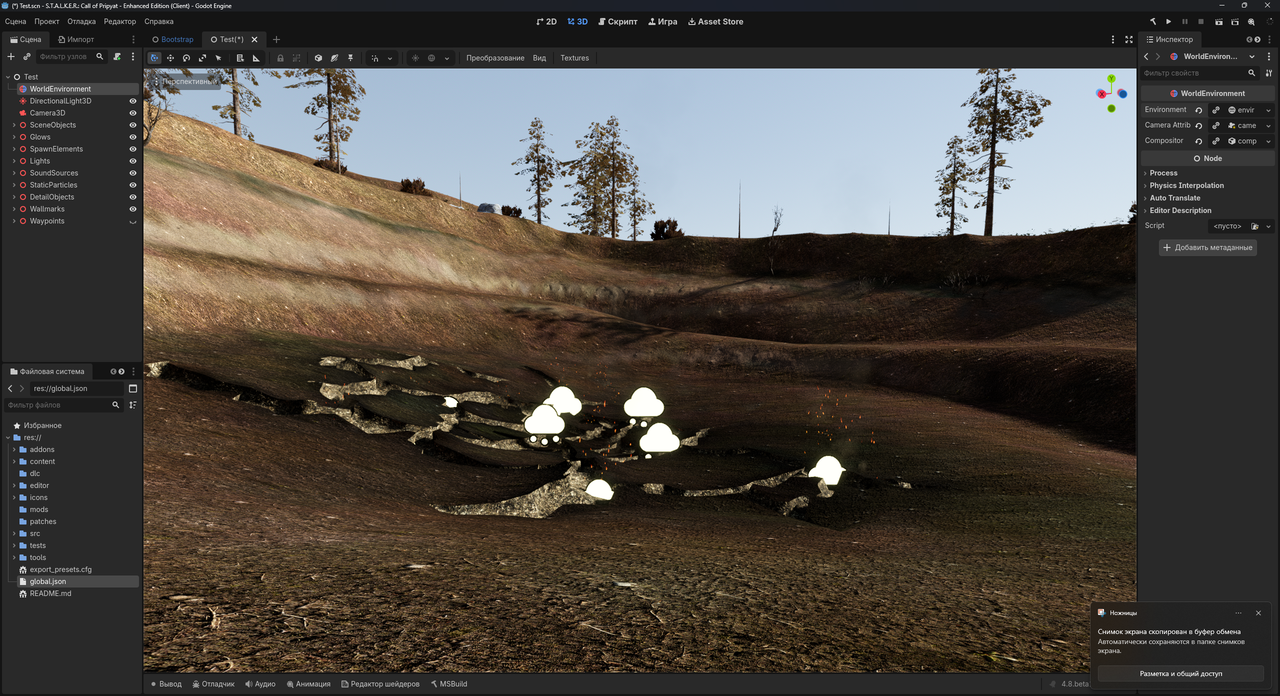Select the Move mode tool in the 3D toolbar

coord(170,58)
